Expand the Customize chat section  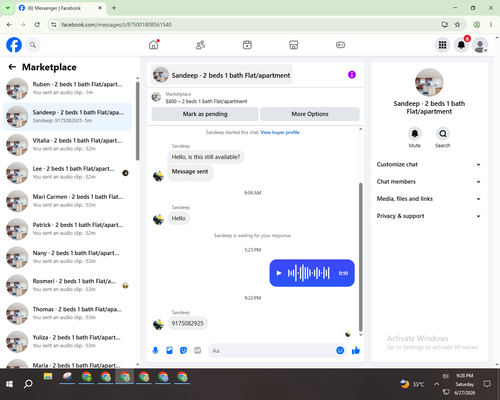click(x=429, y=164)
